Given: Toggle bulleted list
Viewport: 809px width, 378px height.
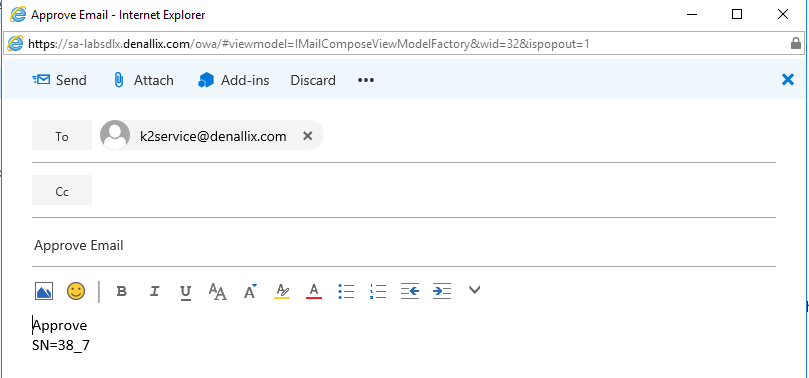Looking at the screenshot, I should coord(346,291).
